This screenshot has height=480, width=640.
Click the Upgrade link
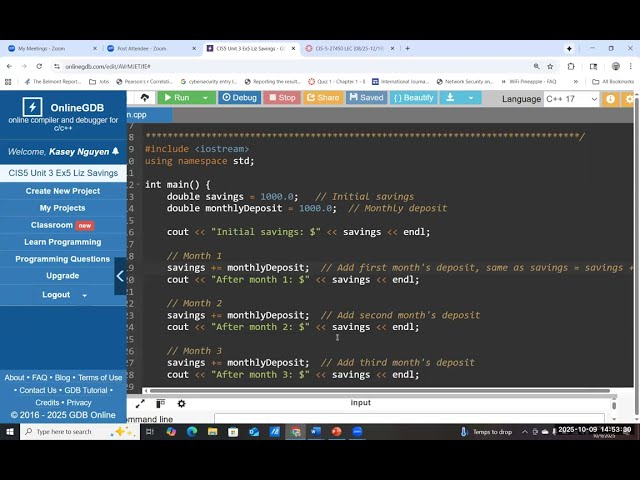63,276
